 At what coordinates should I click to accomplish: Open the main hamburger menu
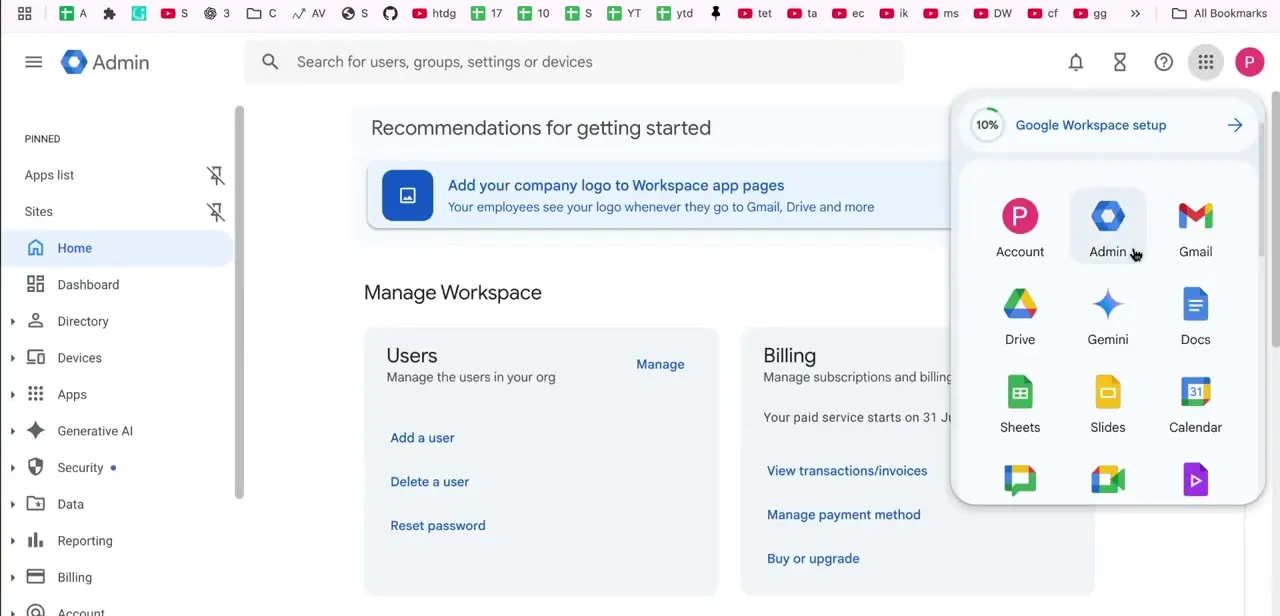click(34, 62)
